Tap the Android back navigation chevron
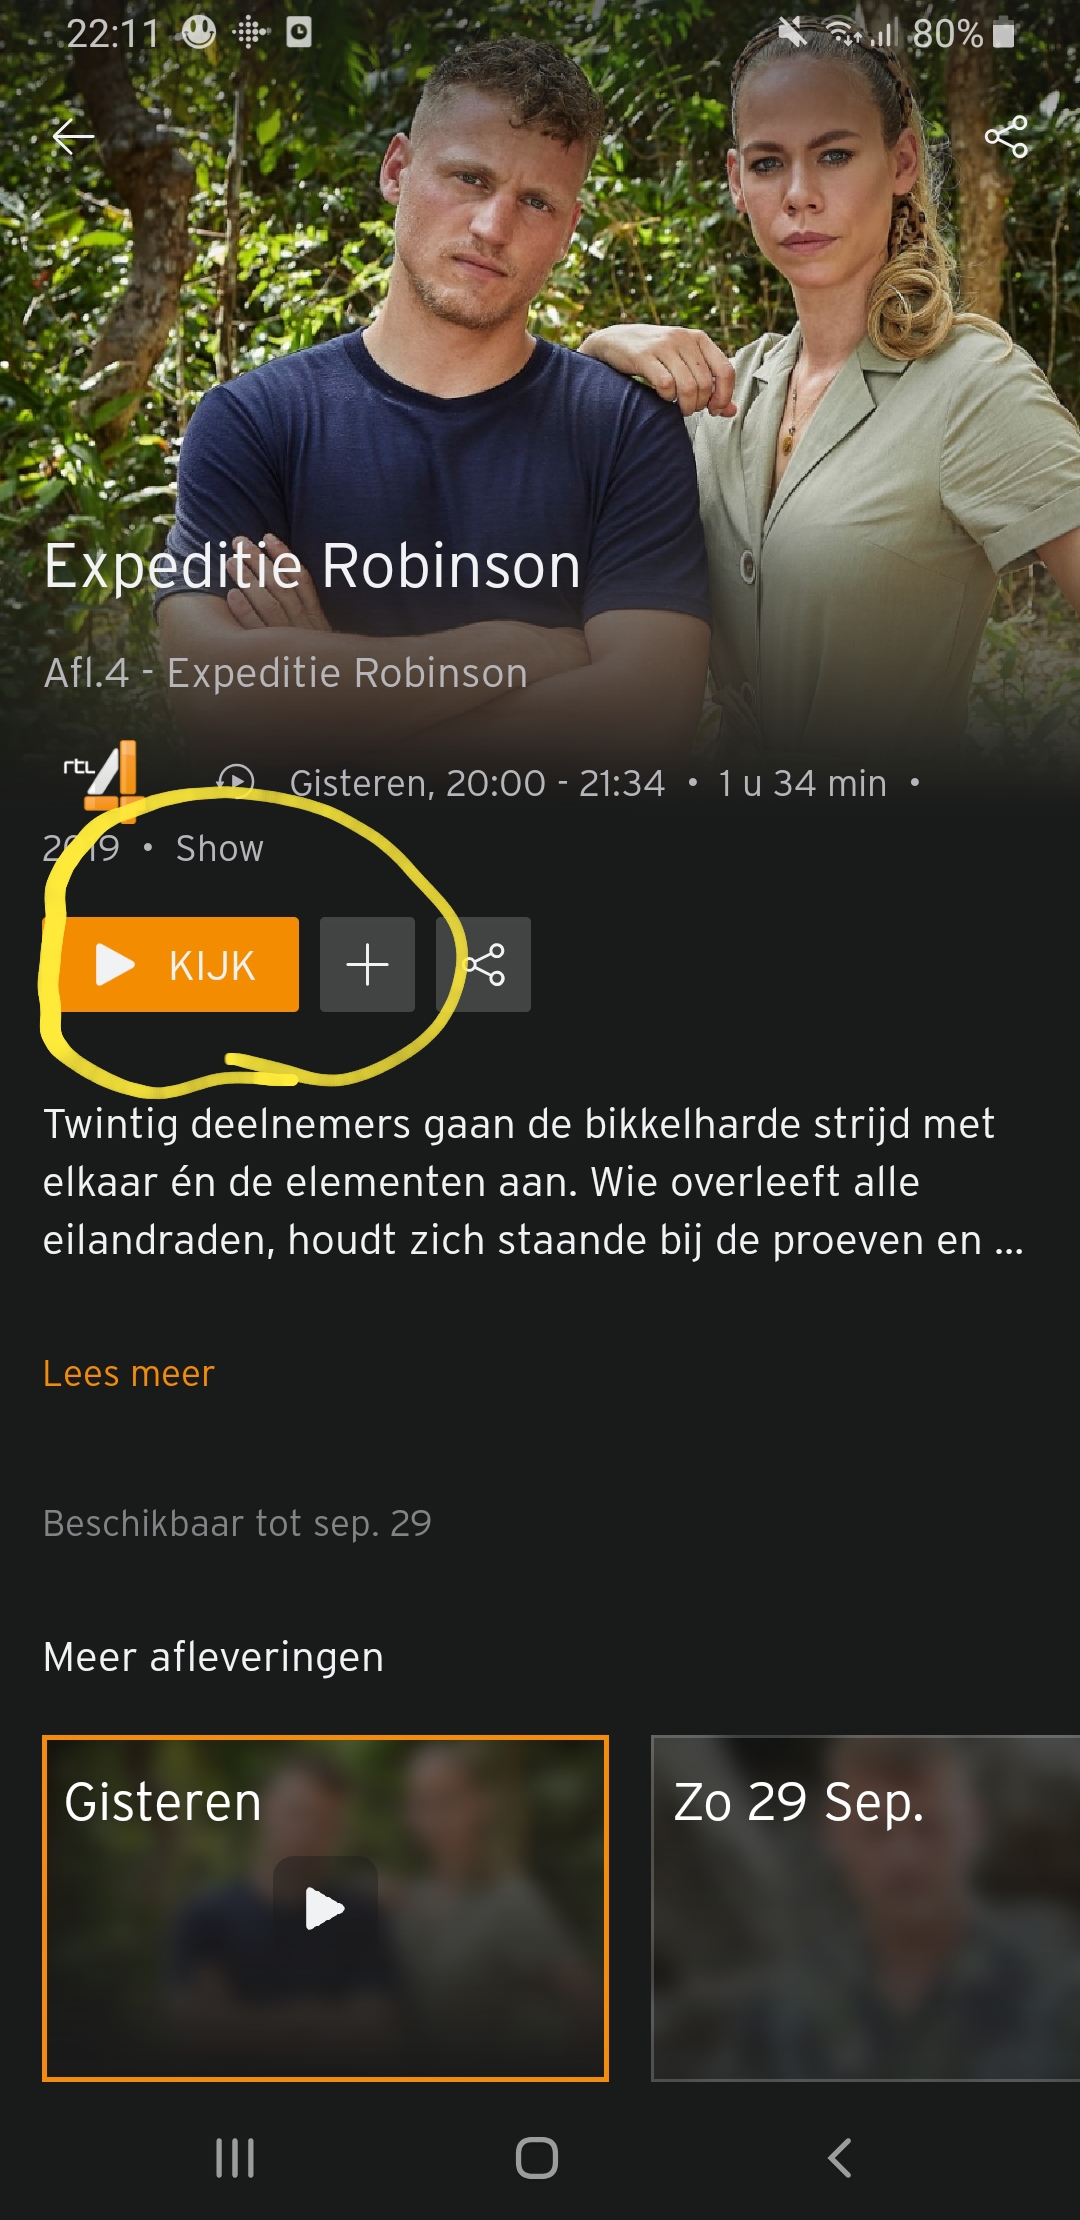1080x2220 pixels. pos(840,2158)
